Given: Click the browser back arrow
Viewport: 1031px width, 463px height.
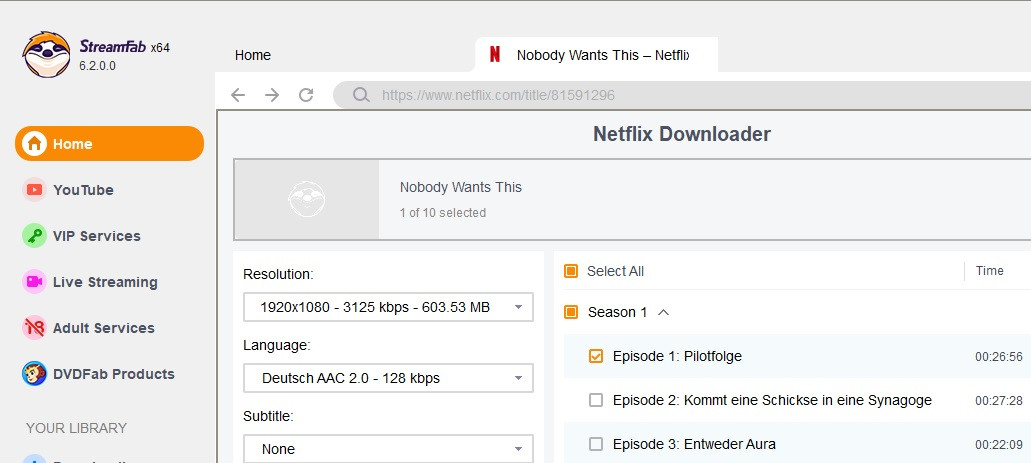Looking at the screenshot, I should pos(238,95).
